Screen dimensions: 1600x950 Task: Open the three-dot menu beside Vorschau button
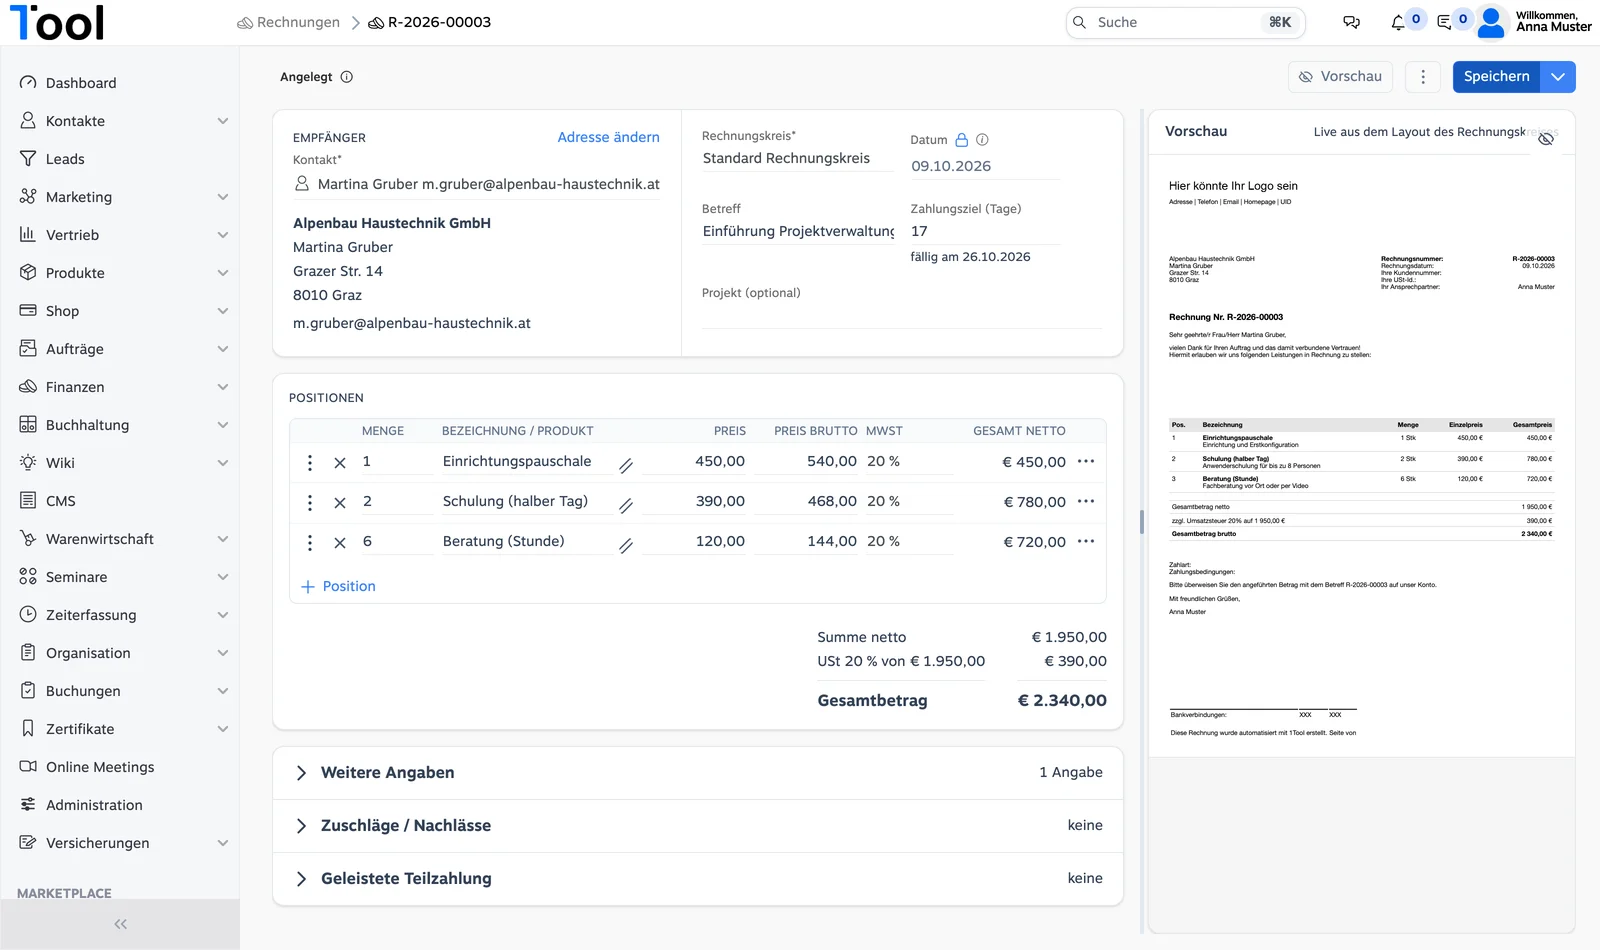pyautogui.click(x=1423, y=77)
